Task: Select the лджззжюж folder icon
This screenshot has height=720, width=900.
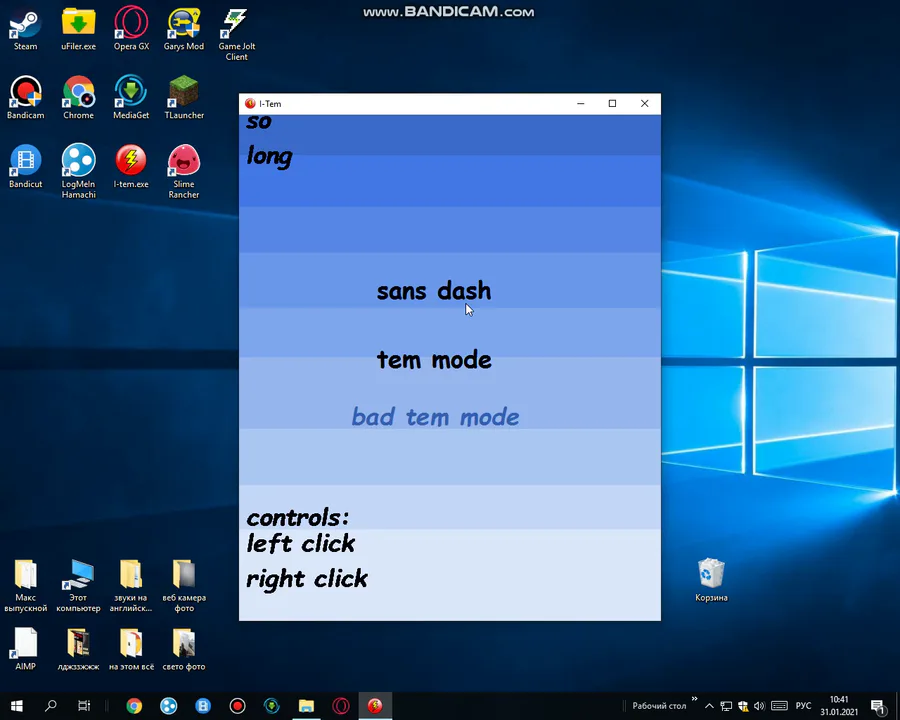Action: click(x=78, y=649)
